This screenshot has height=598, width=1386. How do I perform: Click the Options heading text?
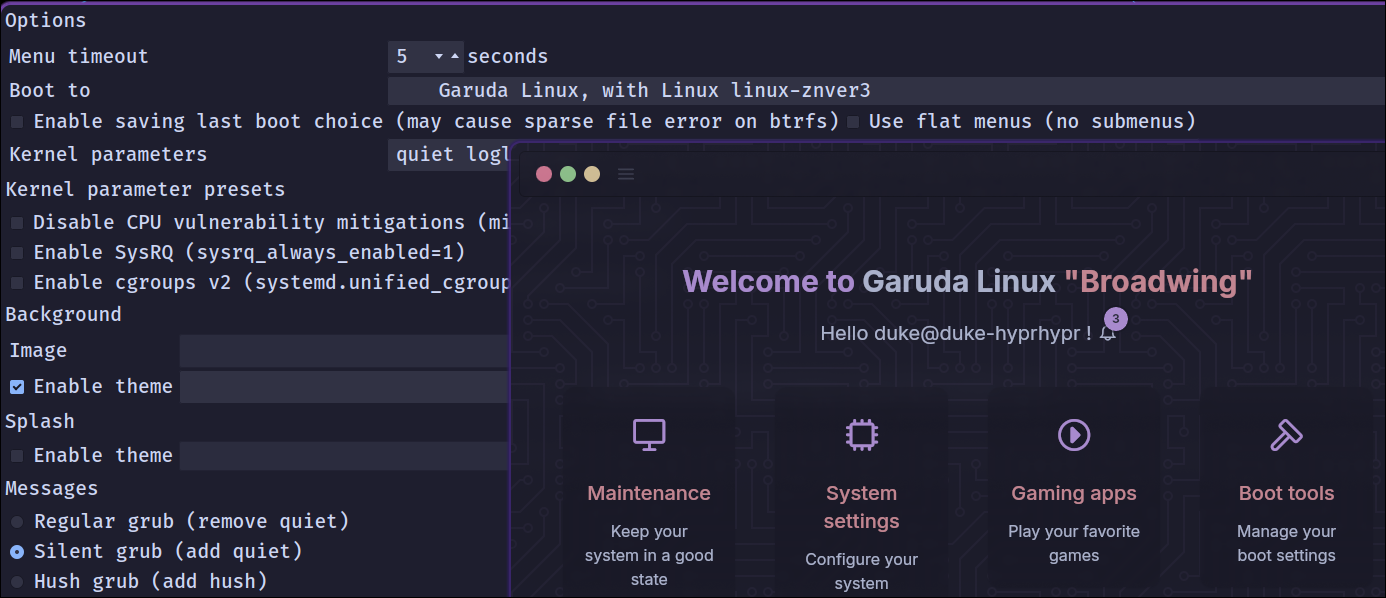coord(46,20)
